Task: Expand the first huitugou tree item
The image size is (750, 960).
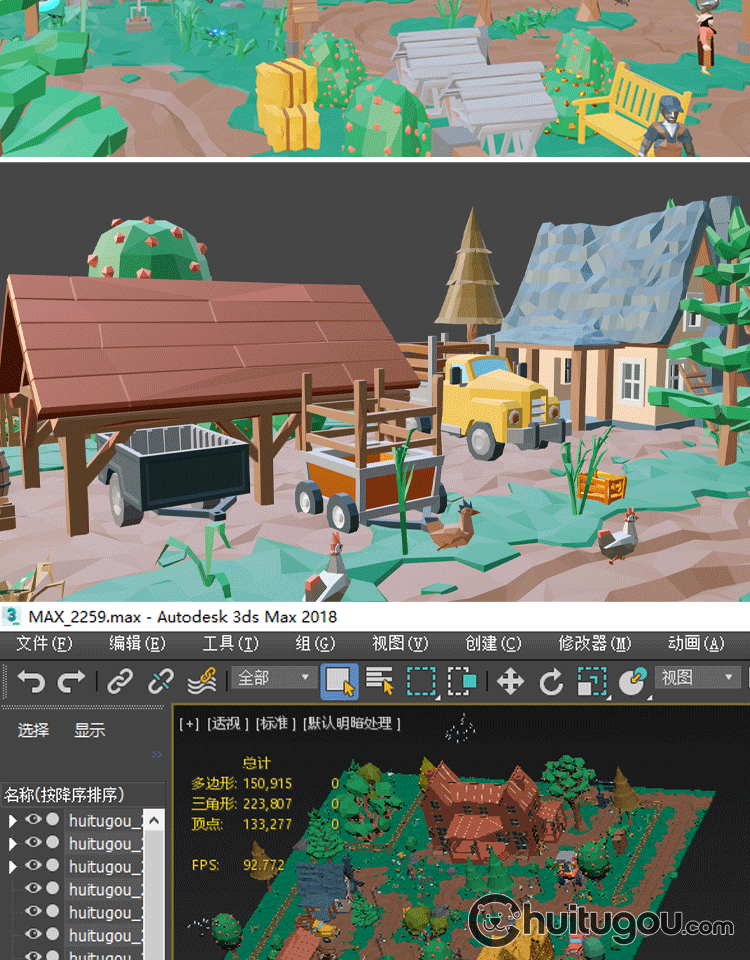Action: tap(13, 820)
